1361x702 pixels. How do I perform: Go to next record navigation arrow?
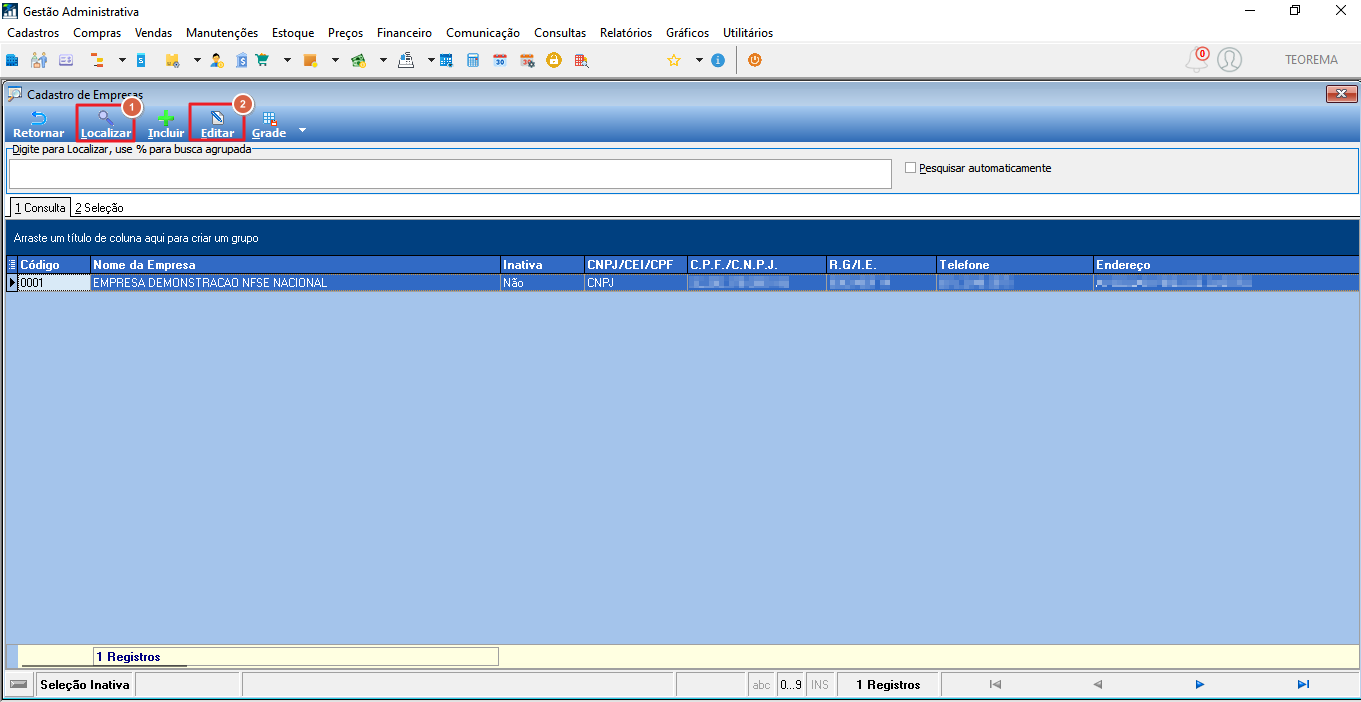pos(1200,685)
